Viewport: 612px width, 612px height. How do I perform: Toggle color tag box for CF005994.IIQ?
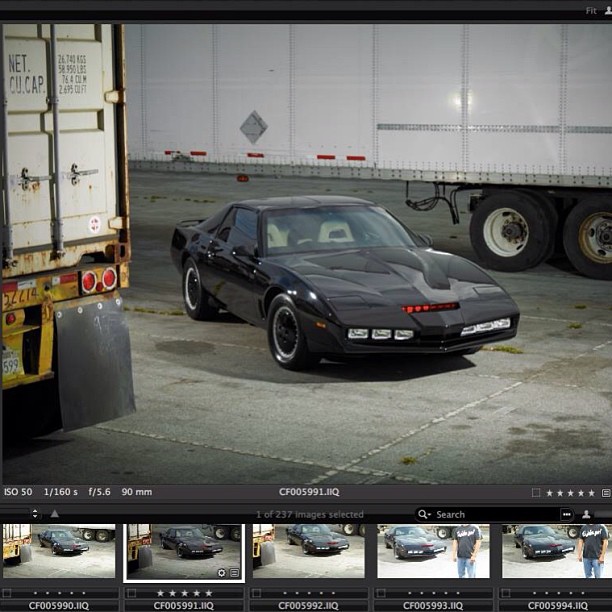coord(506,593)
